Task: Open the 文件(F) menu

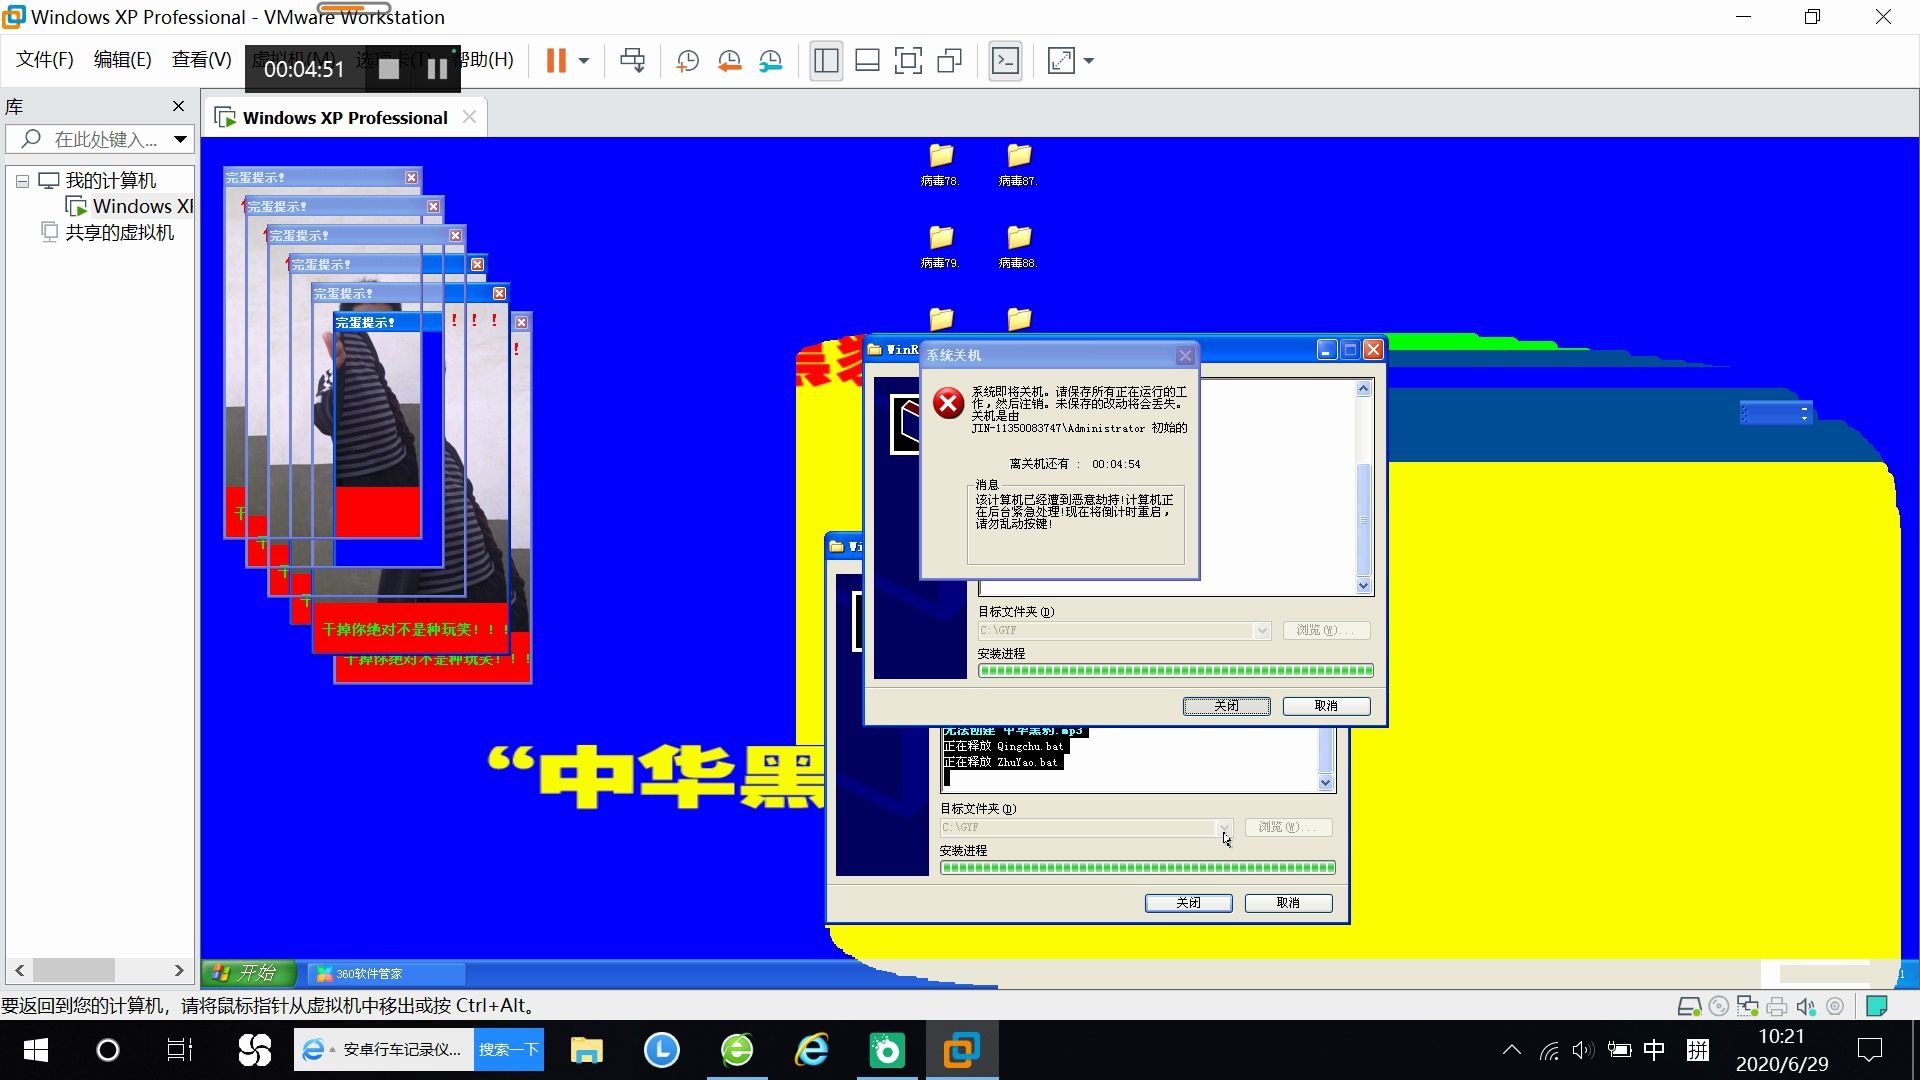Action: pos(45,60)
